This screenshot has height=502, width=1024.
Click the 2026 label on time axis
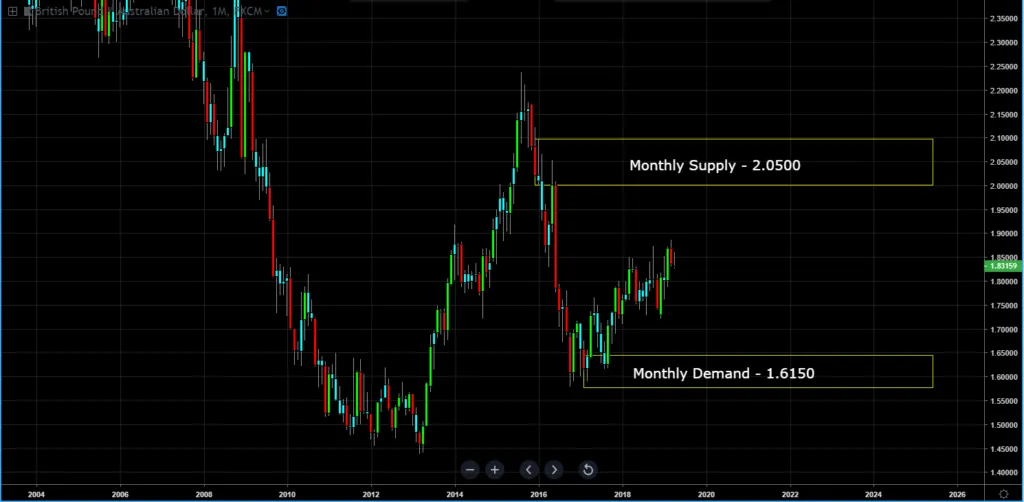pos(957,494)
